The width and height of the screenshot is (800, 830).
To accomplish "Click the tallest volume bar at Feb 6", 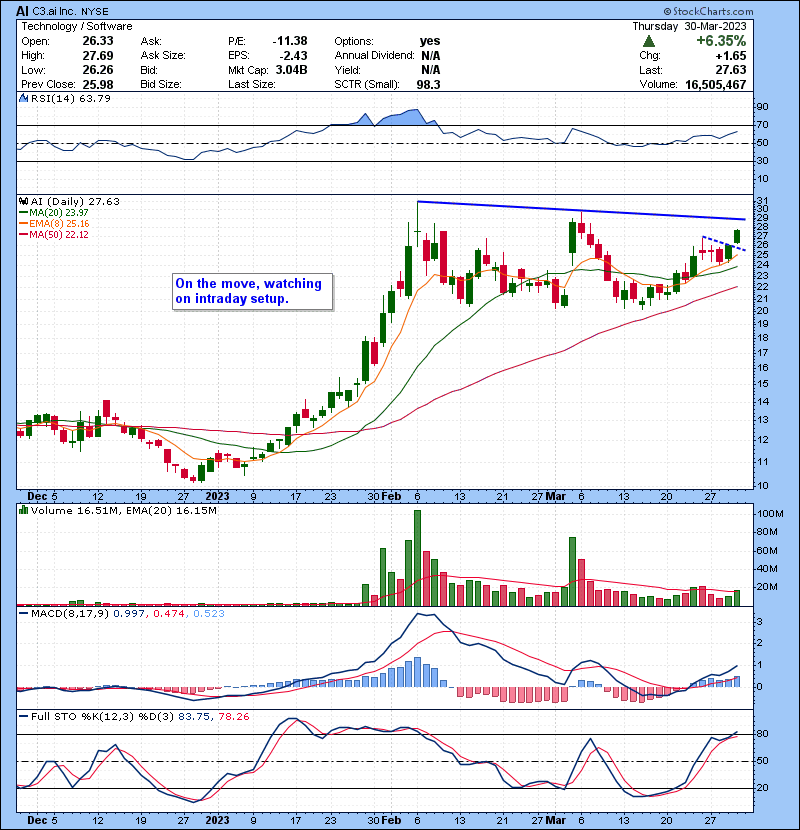I will [x=417, y=558].
